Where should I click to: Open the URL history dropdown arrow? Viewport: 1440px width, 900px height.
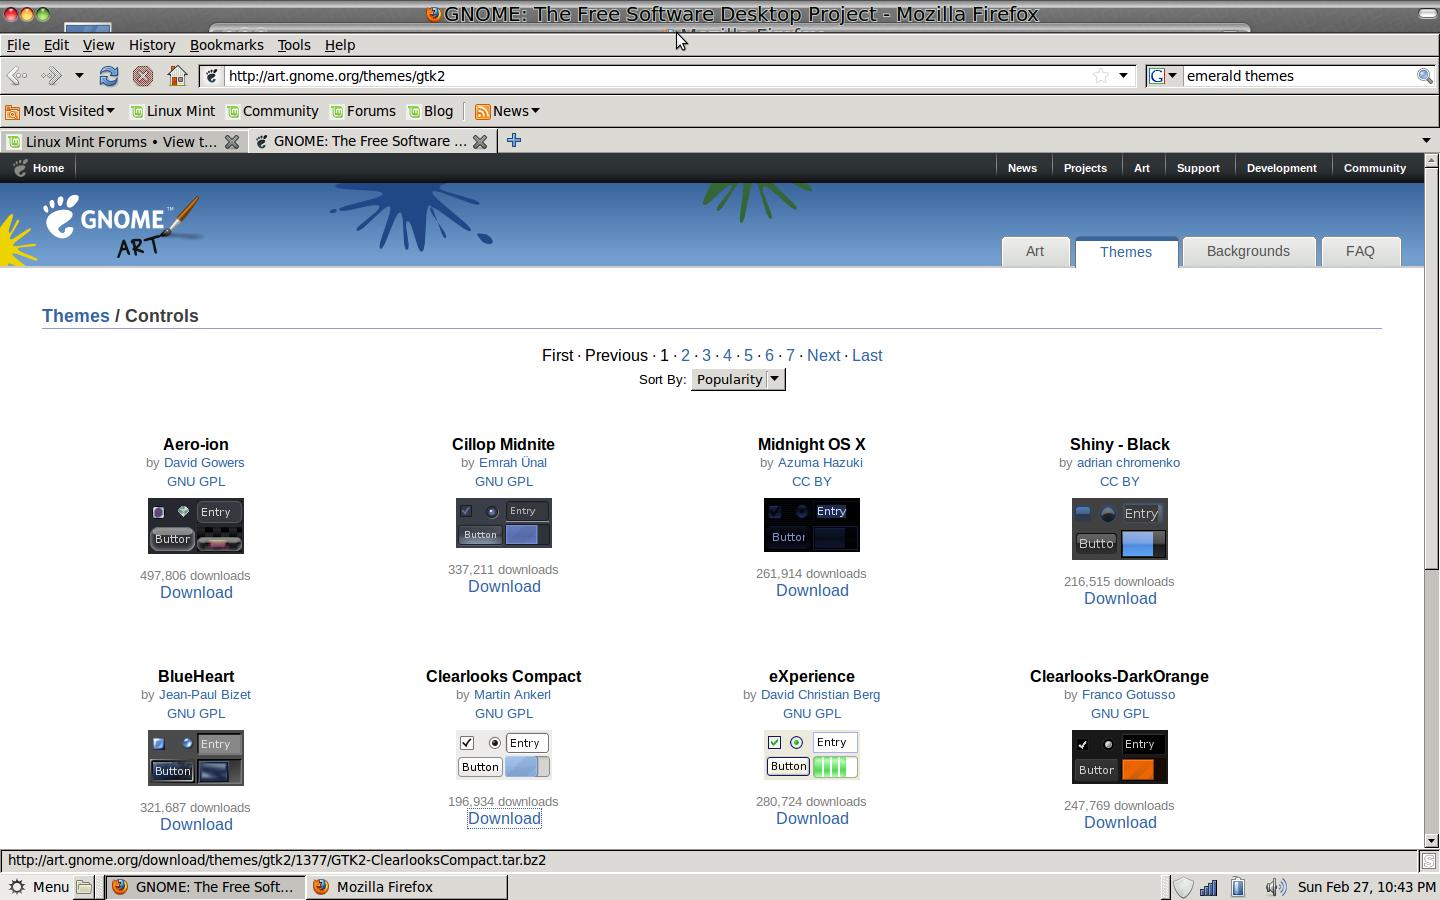(x=1123, y=76)
